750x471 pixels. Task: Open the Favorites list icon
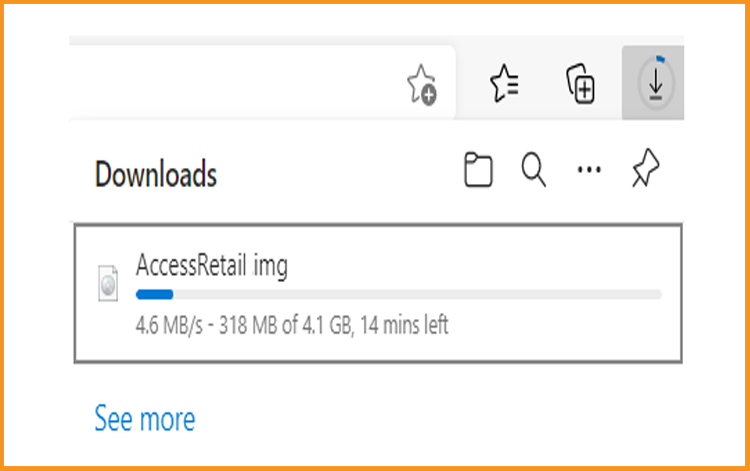pyautogui.click(x=505, y=83)
